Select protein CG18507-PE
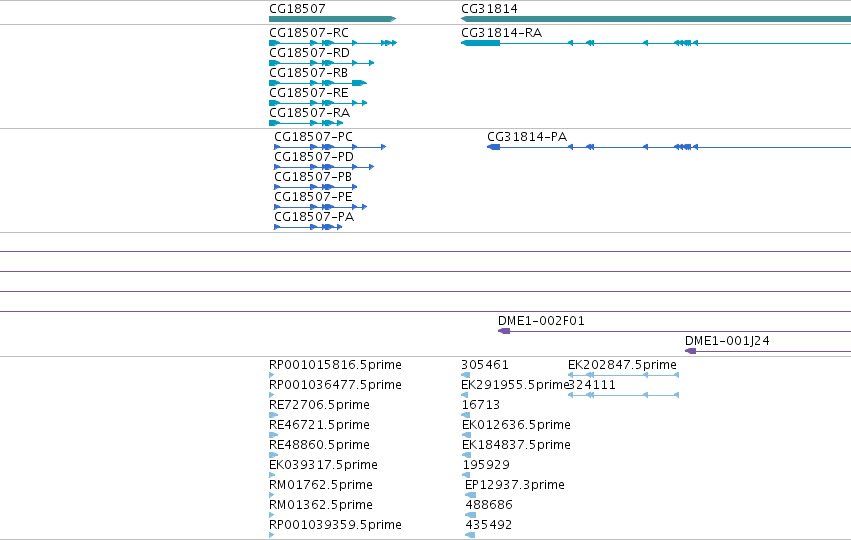Screen dimensions: 851x540 click(x=313, y=197)
